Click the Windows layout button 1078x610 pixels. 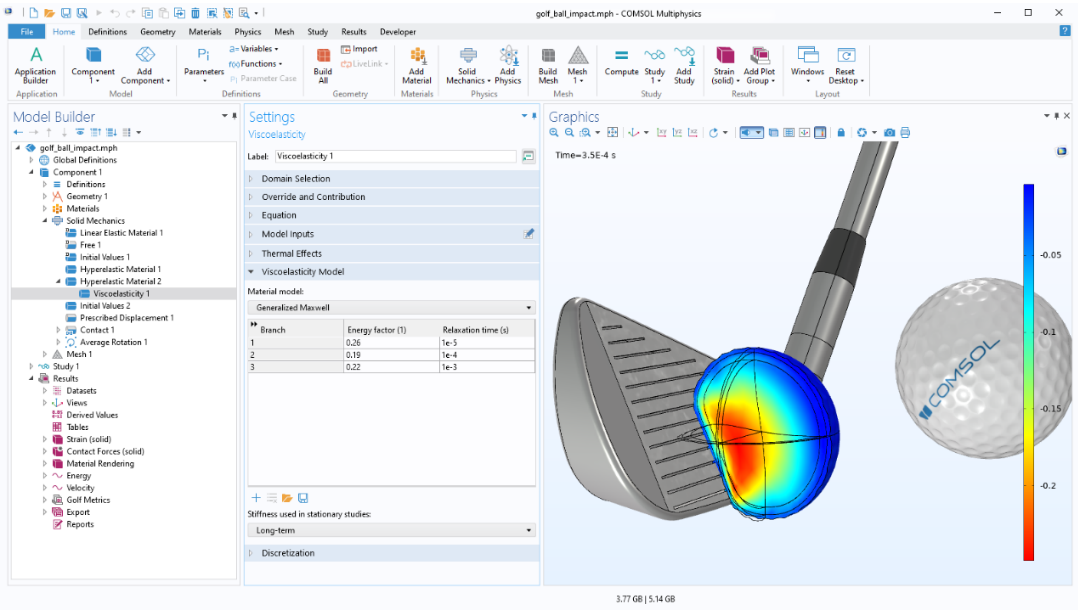pyautogui.click(x=807, y=65)
